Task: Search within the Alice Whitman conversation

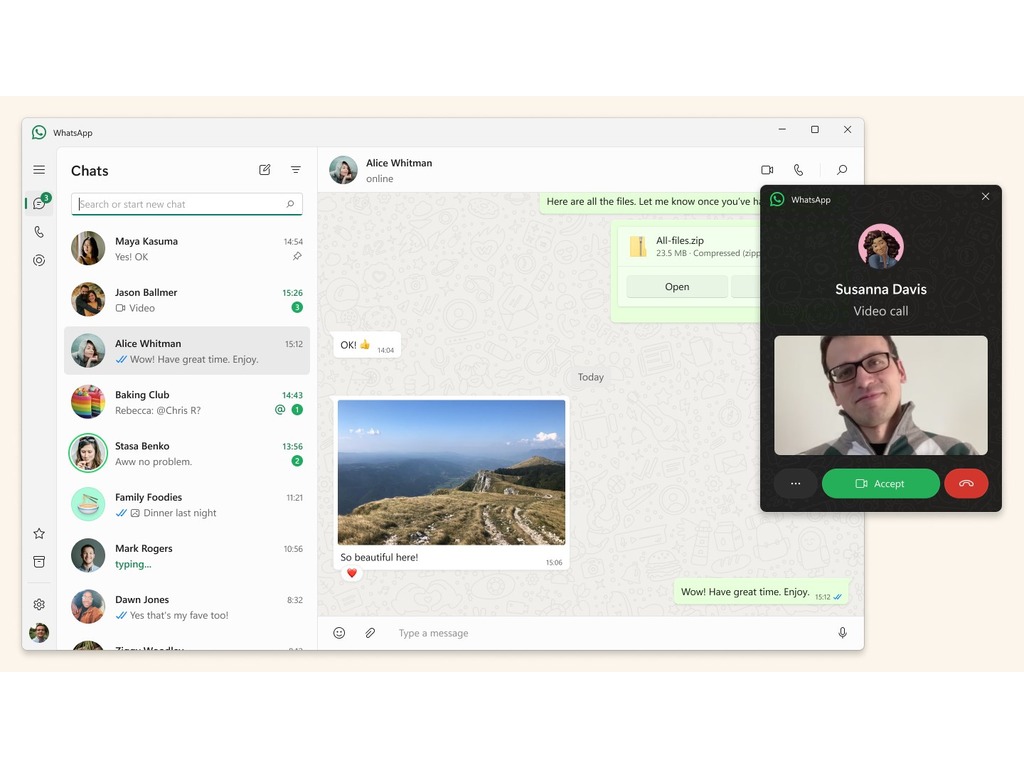Action: (x=842, y=170)
